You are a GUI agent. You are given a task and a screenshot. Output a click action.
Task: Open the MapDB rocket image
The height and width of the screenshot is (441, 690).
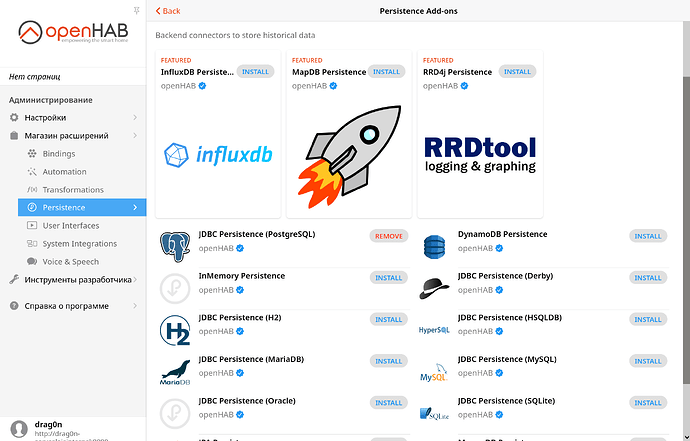tap(349, 156)
